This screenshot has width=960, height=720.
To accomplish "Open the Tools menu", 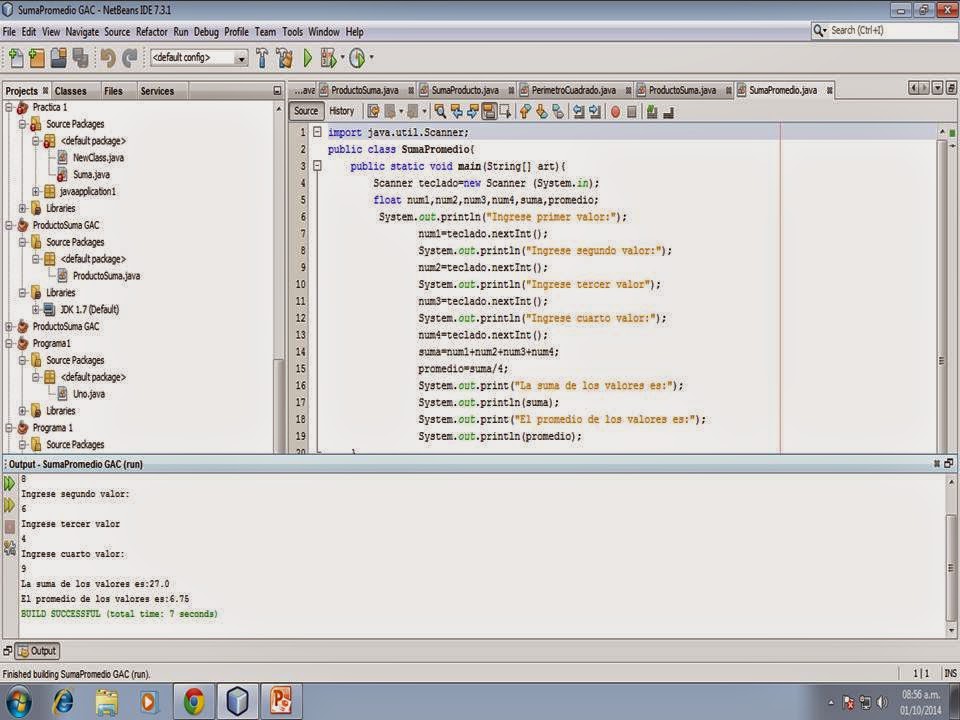I will tap(292, 31).
